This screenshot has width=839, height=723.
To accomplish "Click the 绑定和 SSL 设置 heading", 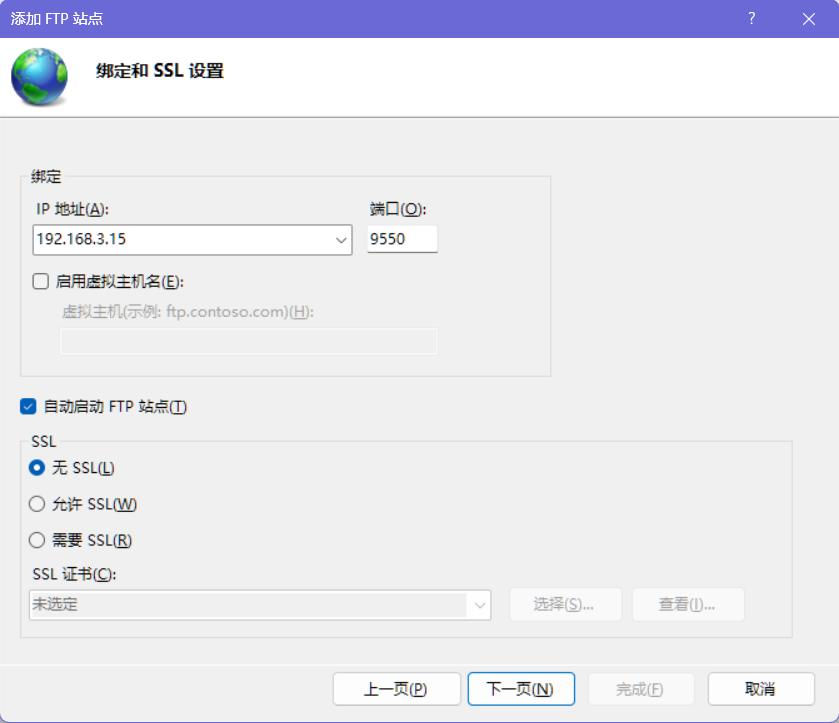I will coord(159,71).
